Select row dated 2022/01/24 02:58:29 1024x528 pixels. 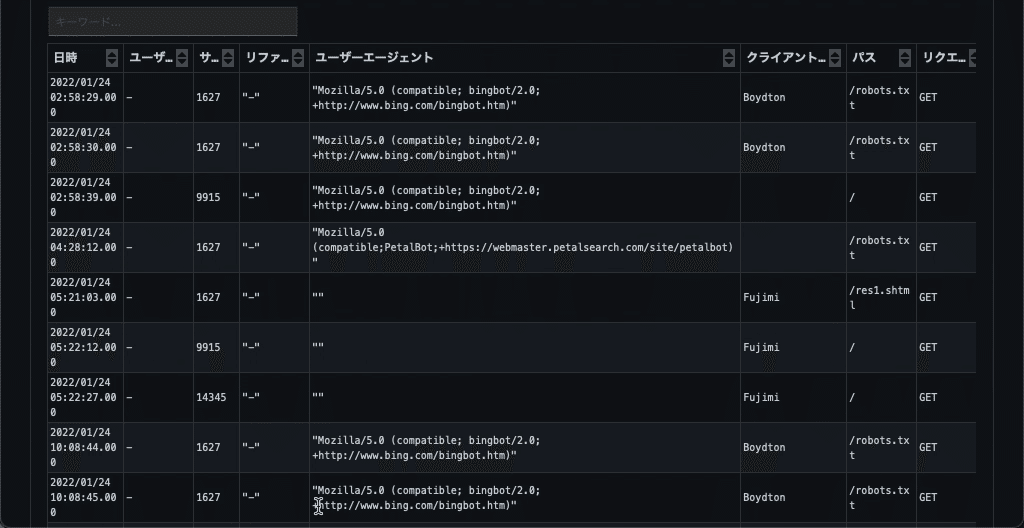[512, 97]
